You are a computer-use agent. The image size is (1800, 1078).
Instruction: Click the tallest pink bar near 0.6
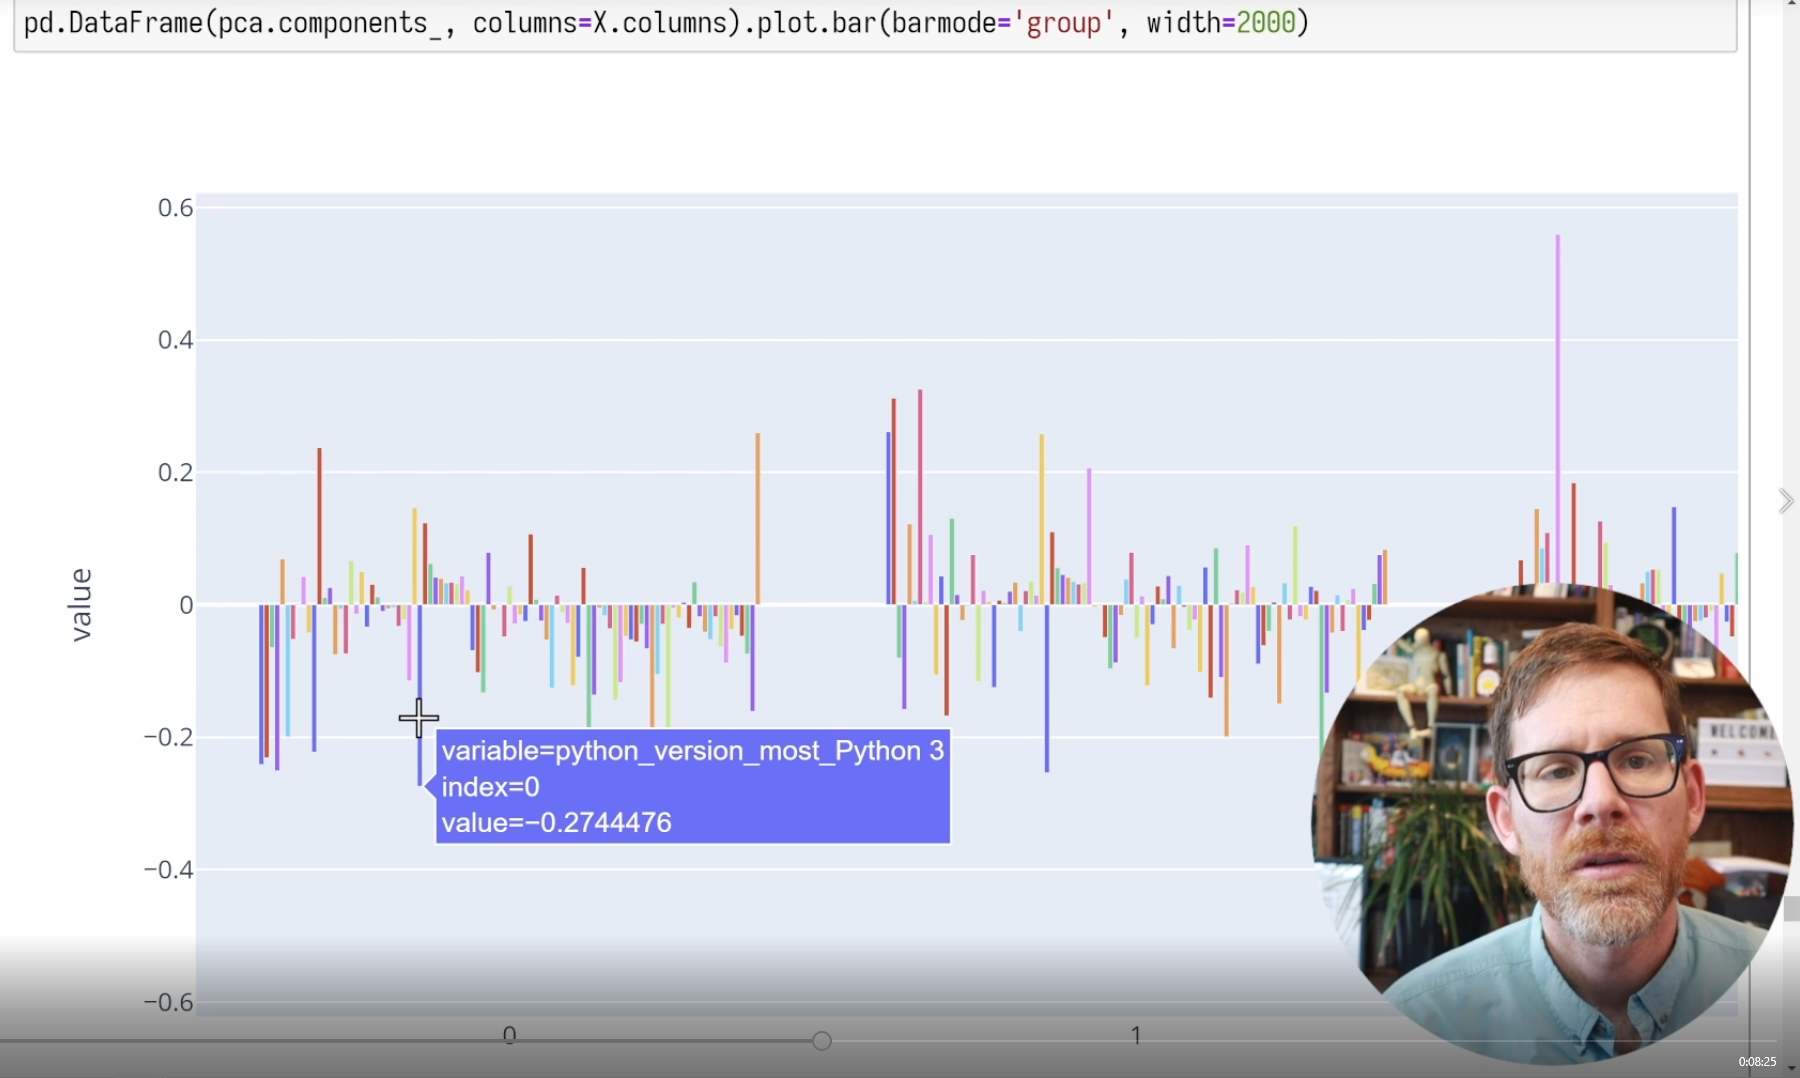click(1557, 400)
